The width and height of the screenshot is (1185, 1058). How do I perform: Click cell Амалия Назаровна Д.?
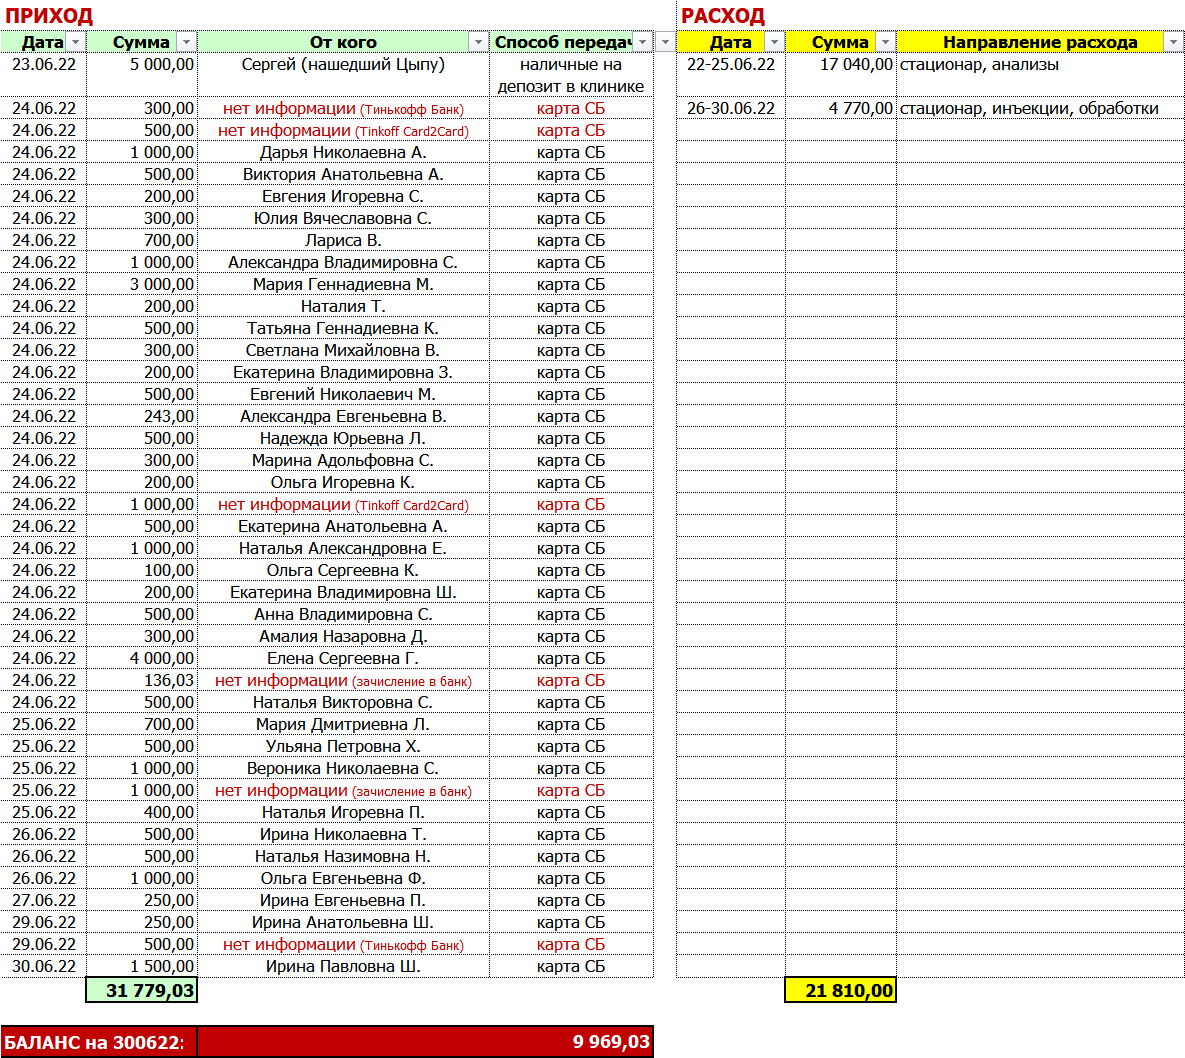pos(343,636)
